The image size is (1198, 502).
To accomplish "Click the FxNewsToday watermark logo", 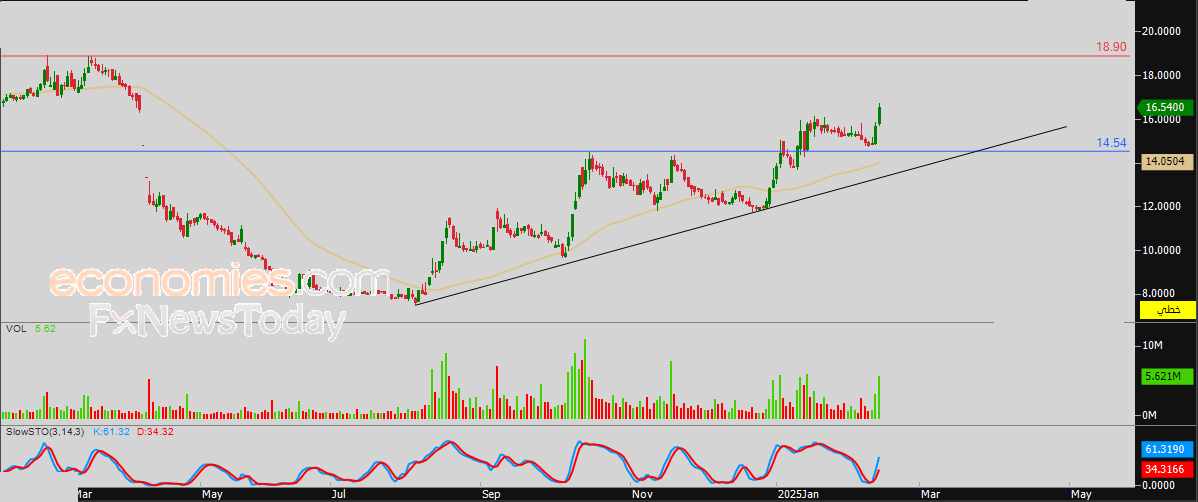I will point(218,321).
